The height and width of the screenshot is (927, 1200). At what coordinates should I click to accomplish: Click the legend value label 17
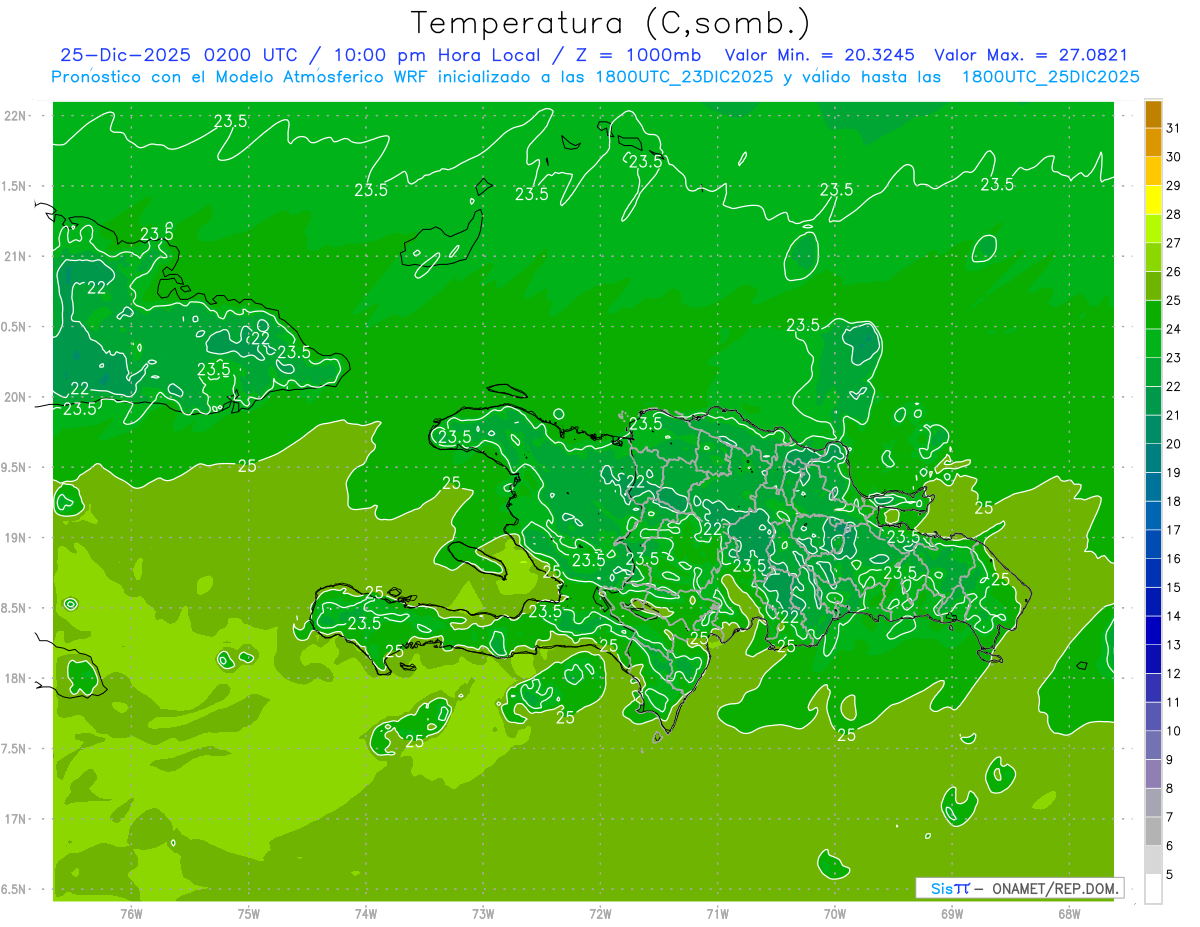[1174, 530]
